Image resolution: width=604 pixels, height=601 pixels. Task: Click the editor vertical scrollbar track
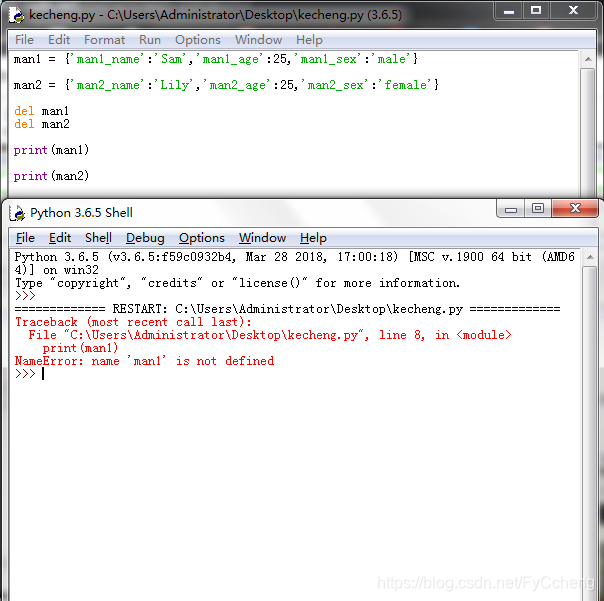tap(588, 131)
